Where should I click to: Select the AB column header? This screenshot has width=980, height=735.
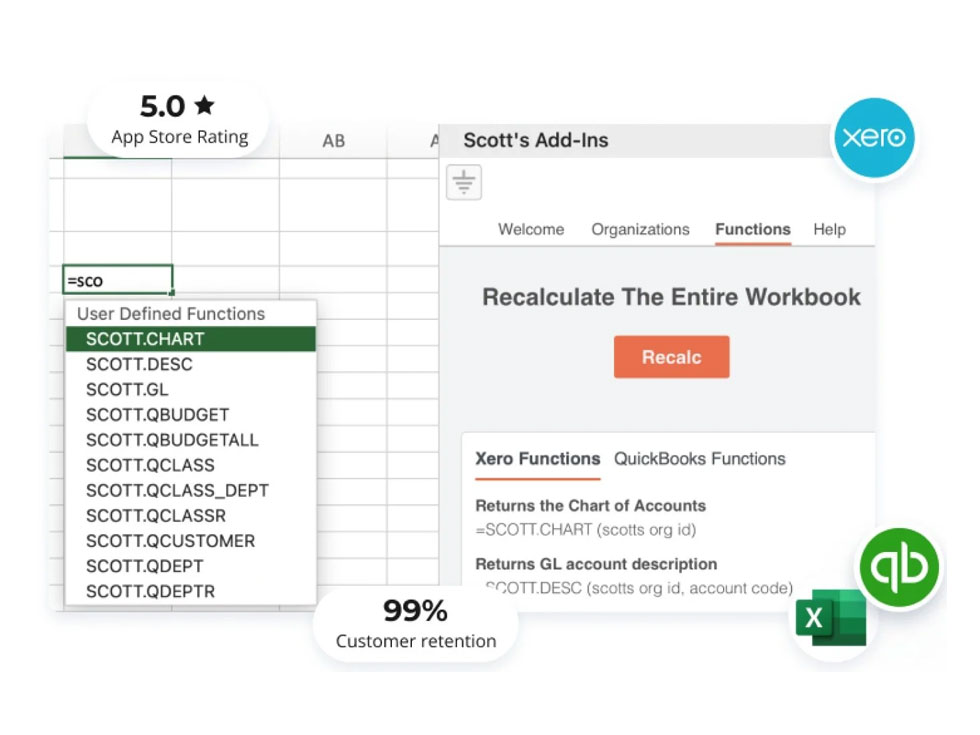pyautogui.click(x=333, y=141)
